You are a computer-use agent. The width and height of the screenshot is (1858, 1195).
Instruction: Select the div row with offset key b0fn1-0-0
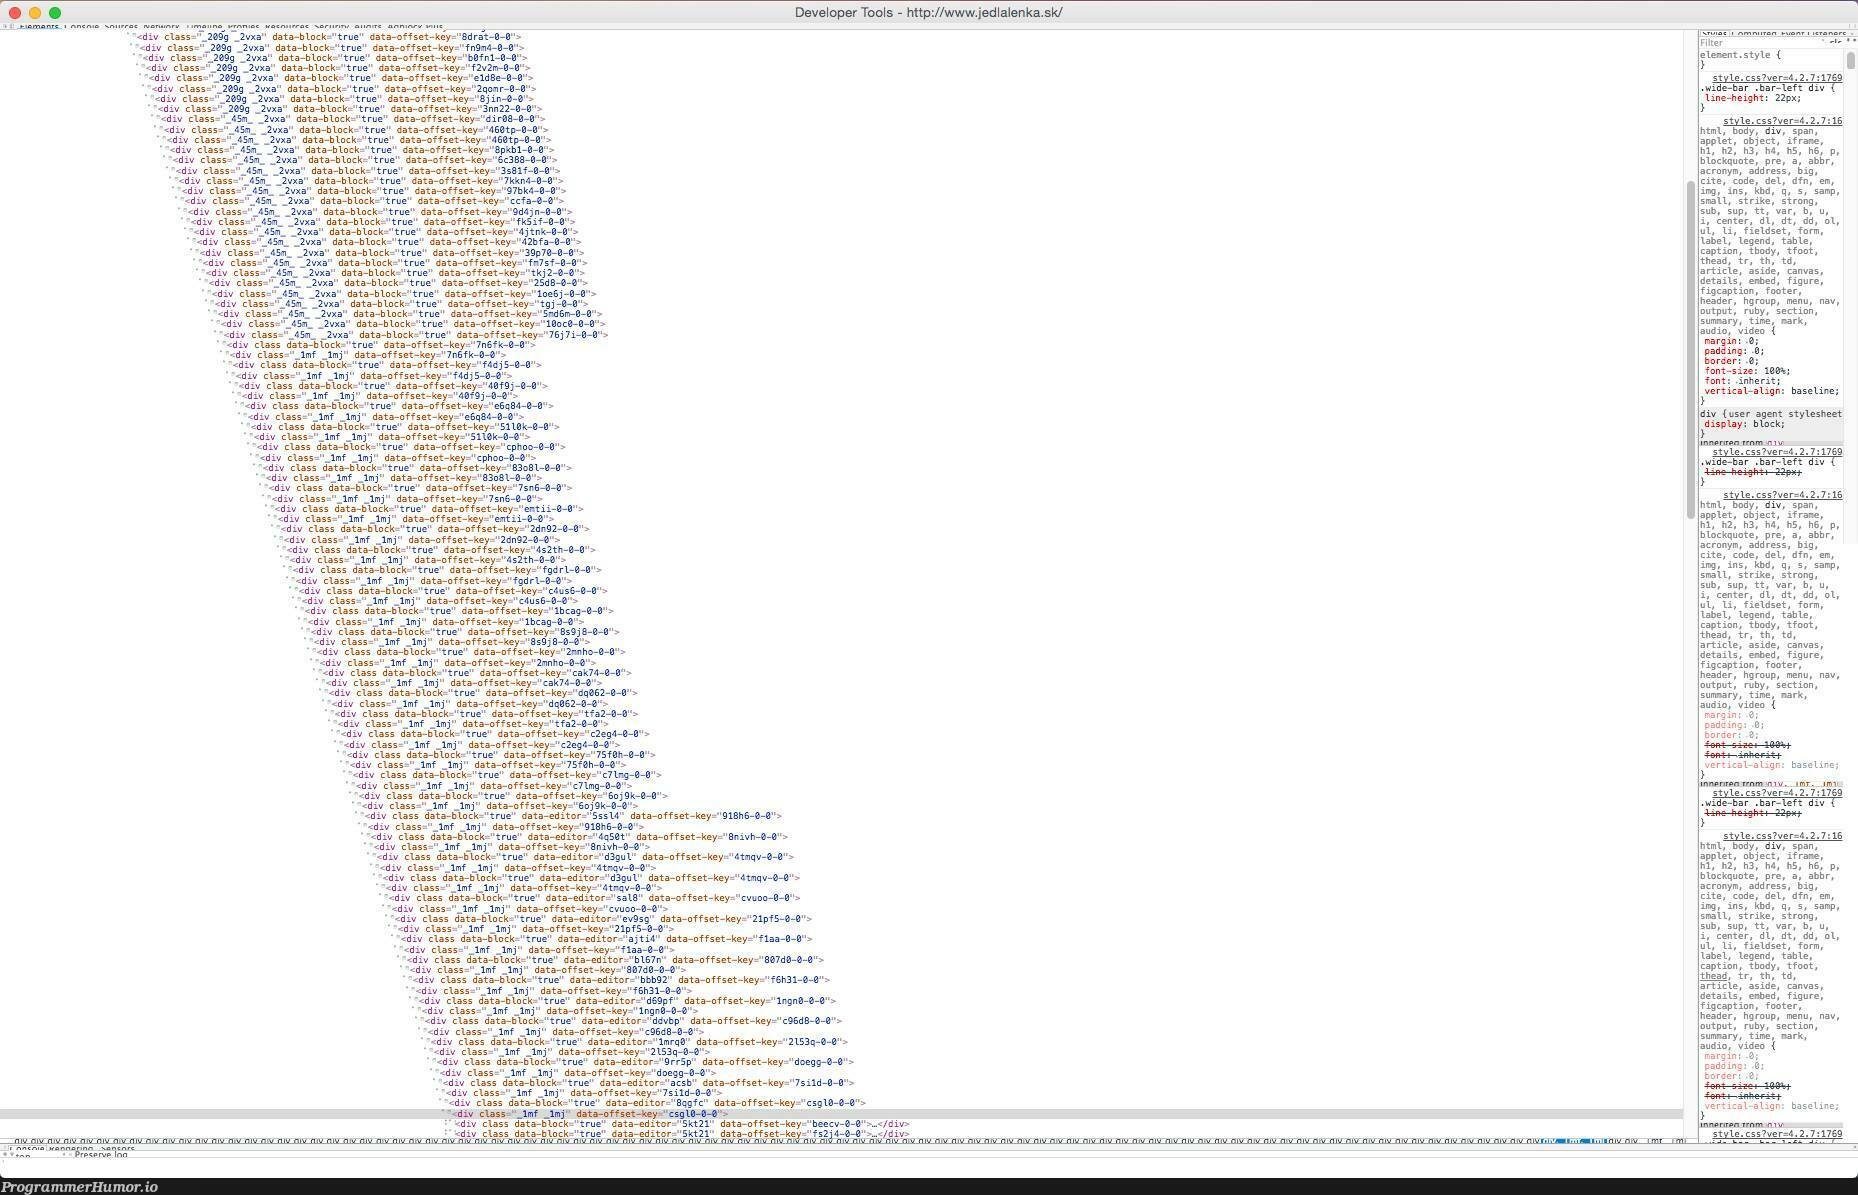coord(334,58)
